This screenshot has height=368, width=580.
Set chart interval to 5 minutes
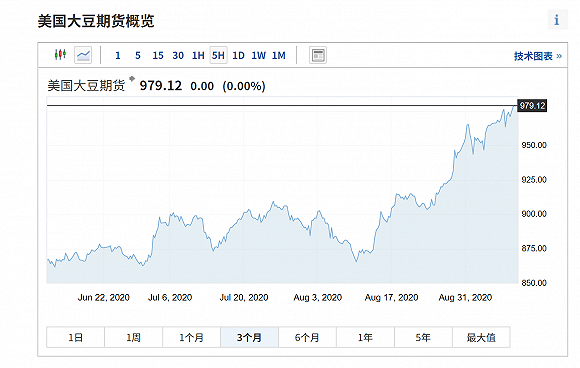pos(138,55)
